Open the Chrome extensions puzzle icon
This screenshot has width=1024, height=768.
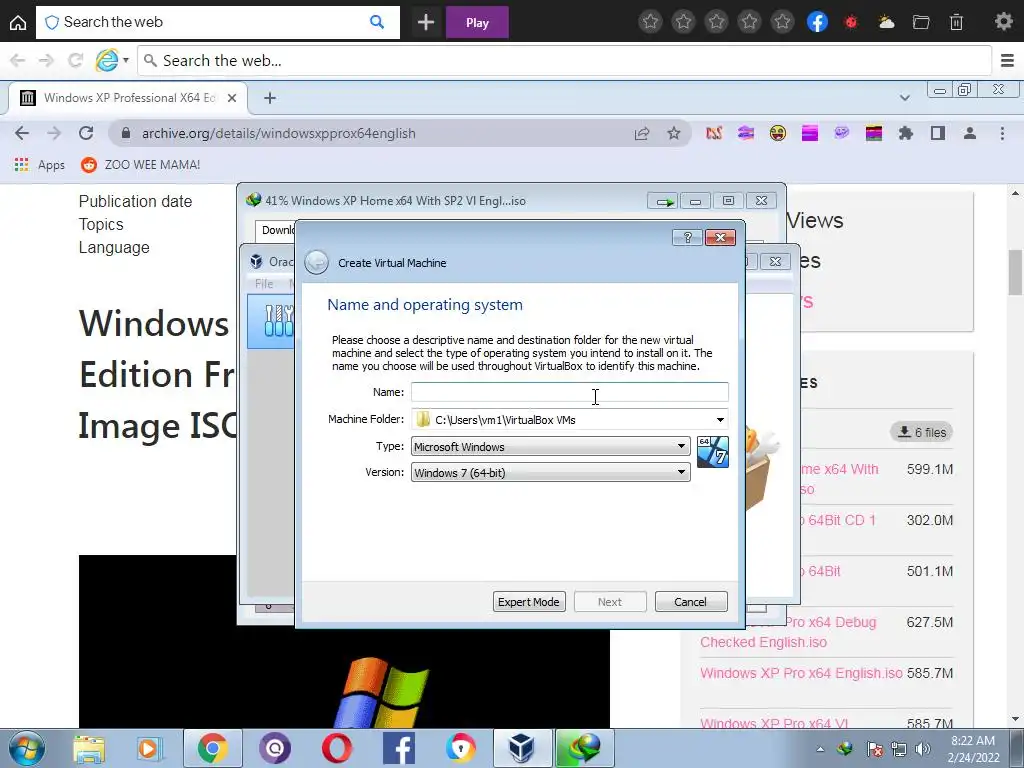[x=906, y=133]
